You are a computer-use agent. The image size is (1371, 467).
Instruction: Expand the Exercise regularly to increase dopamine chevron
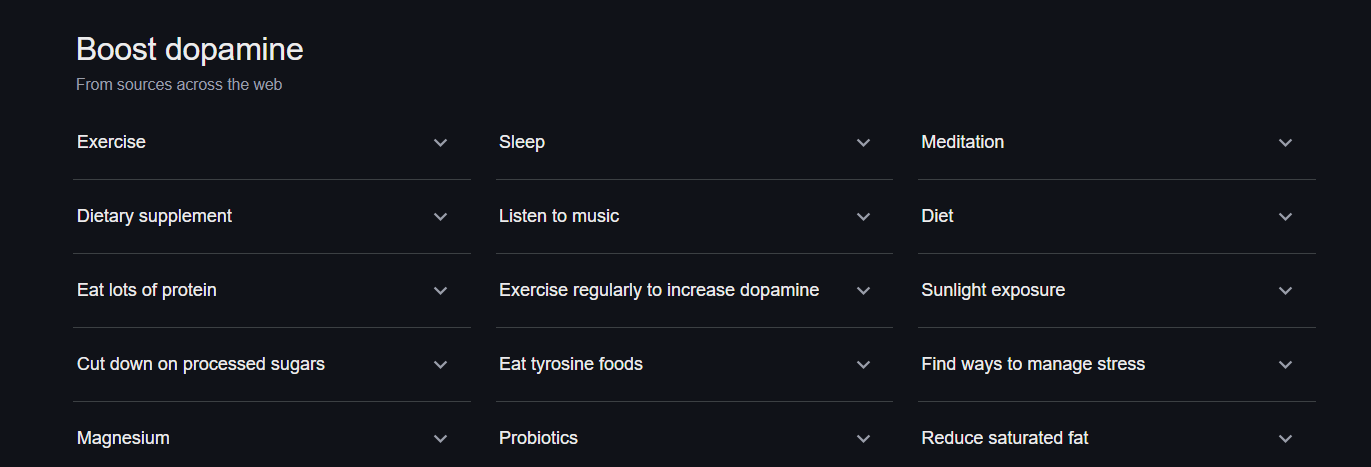(x=863, y=291)
